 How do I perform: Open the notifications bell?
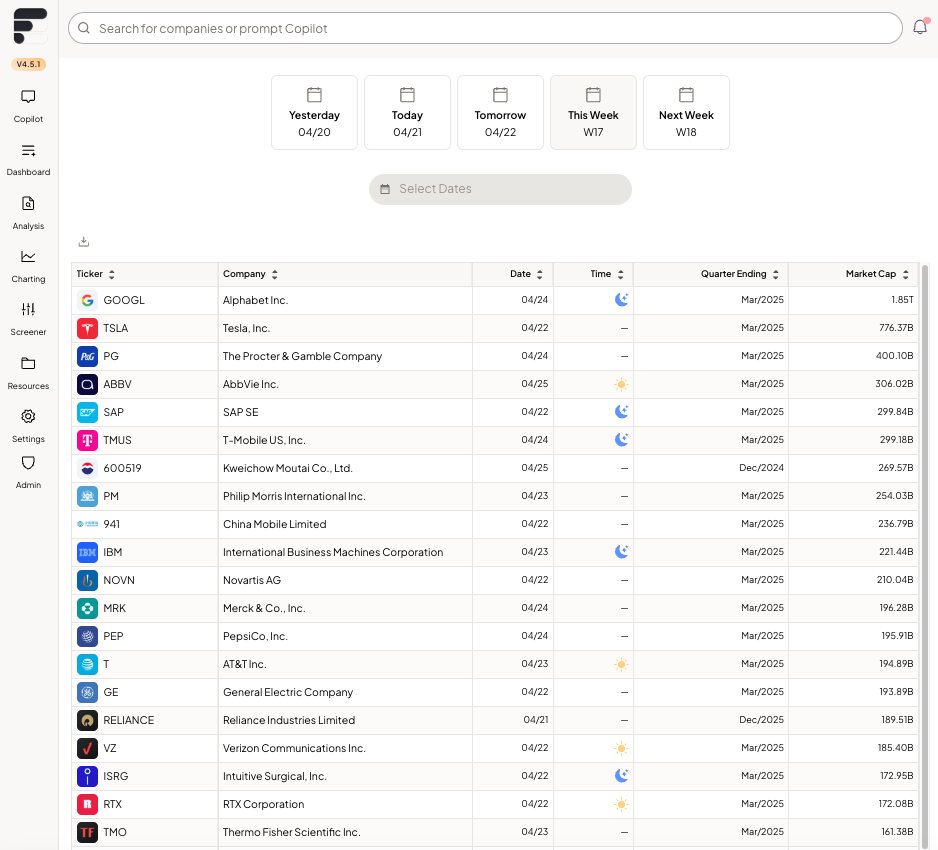pos(919,27)
